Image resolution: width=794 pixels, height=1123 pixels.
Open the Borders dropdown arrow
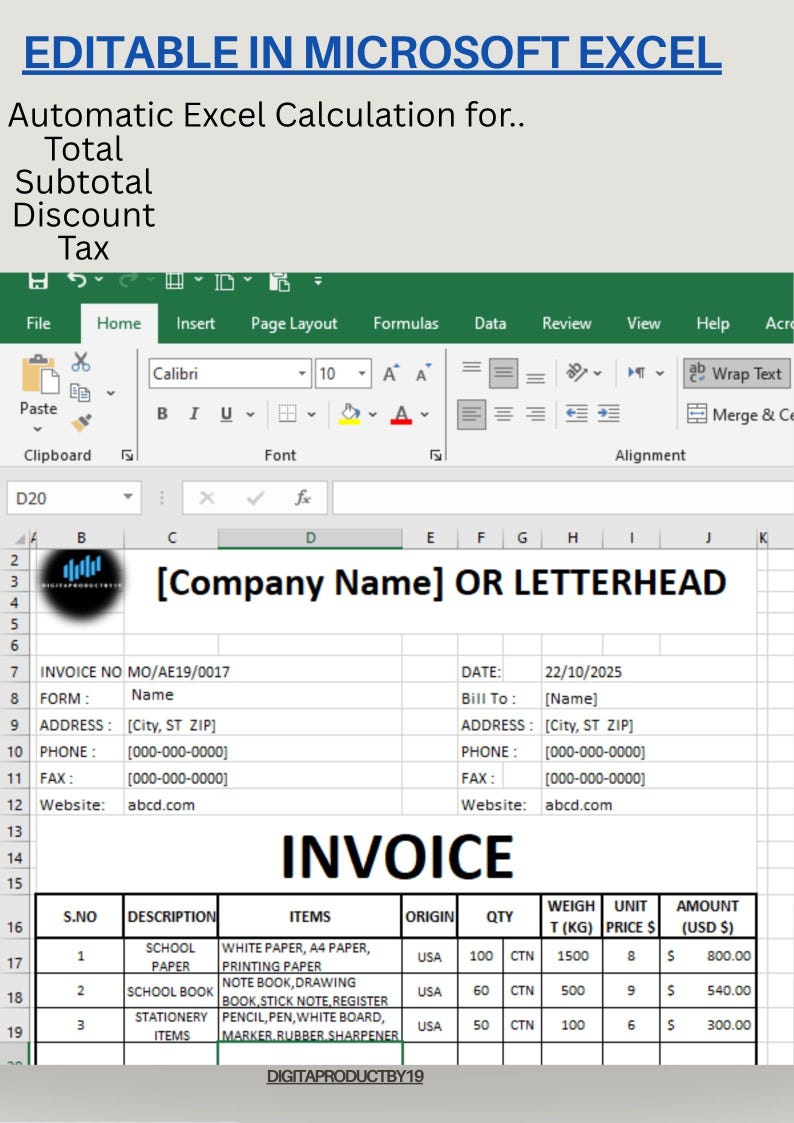click(311, 415)
